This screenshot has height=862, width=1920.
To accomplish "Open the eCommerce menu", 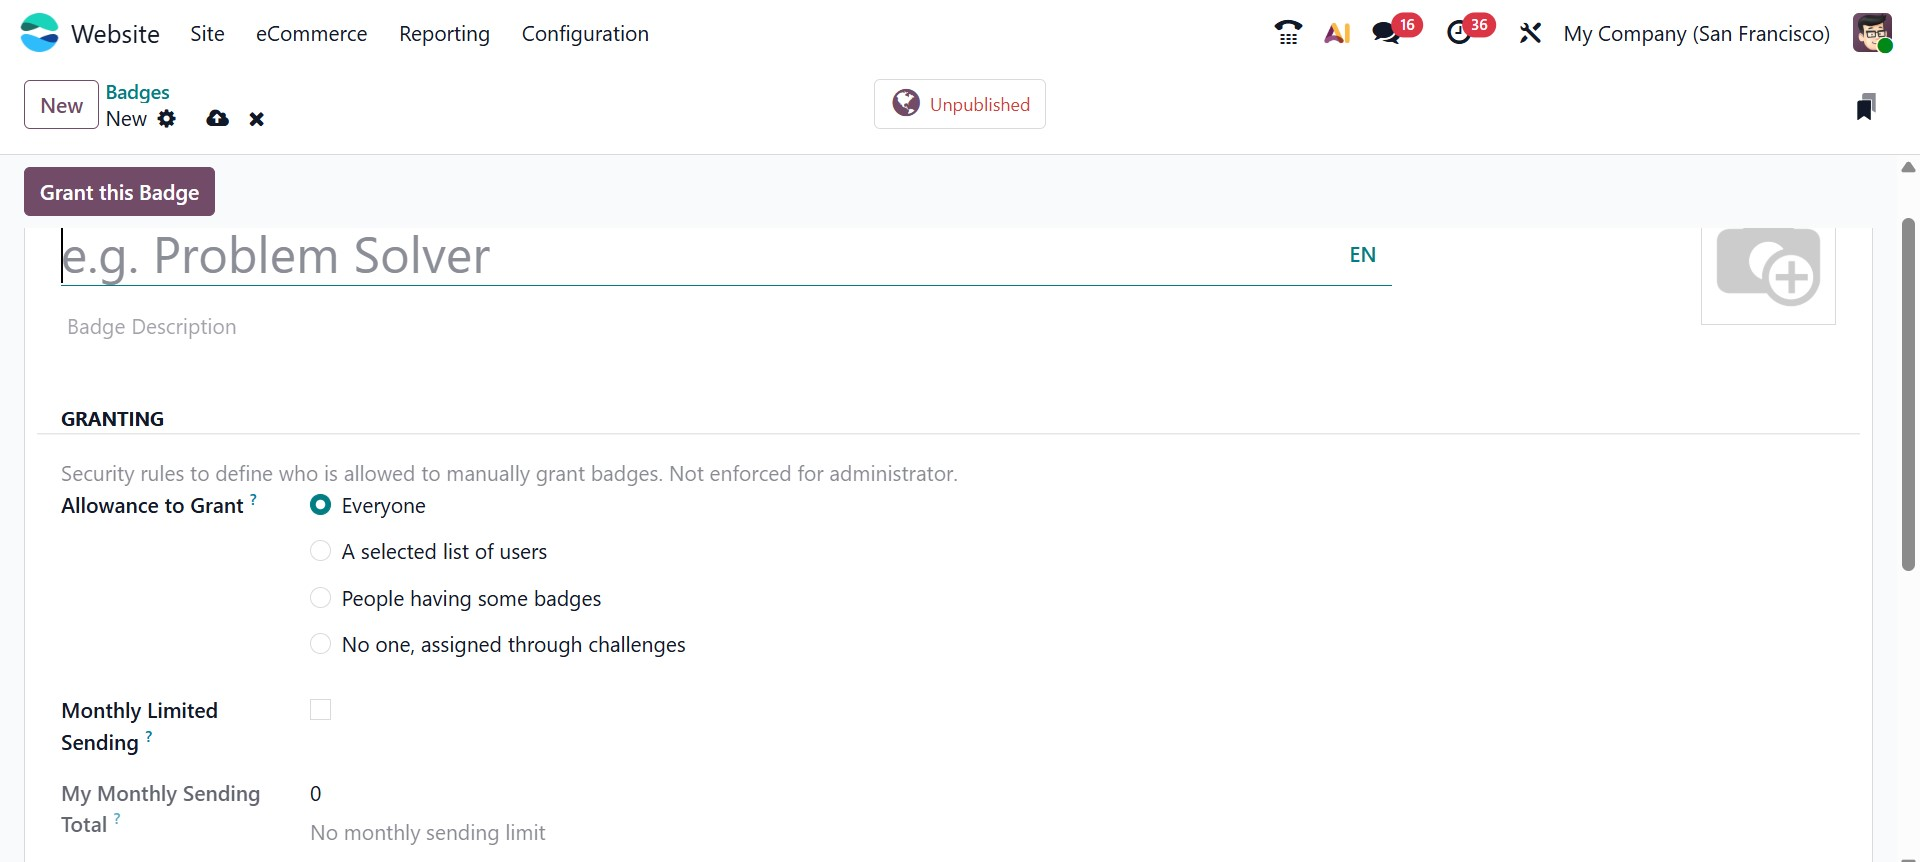I will tap(311, 33).
